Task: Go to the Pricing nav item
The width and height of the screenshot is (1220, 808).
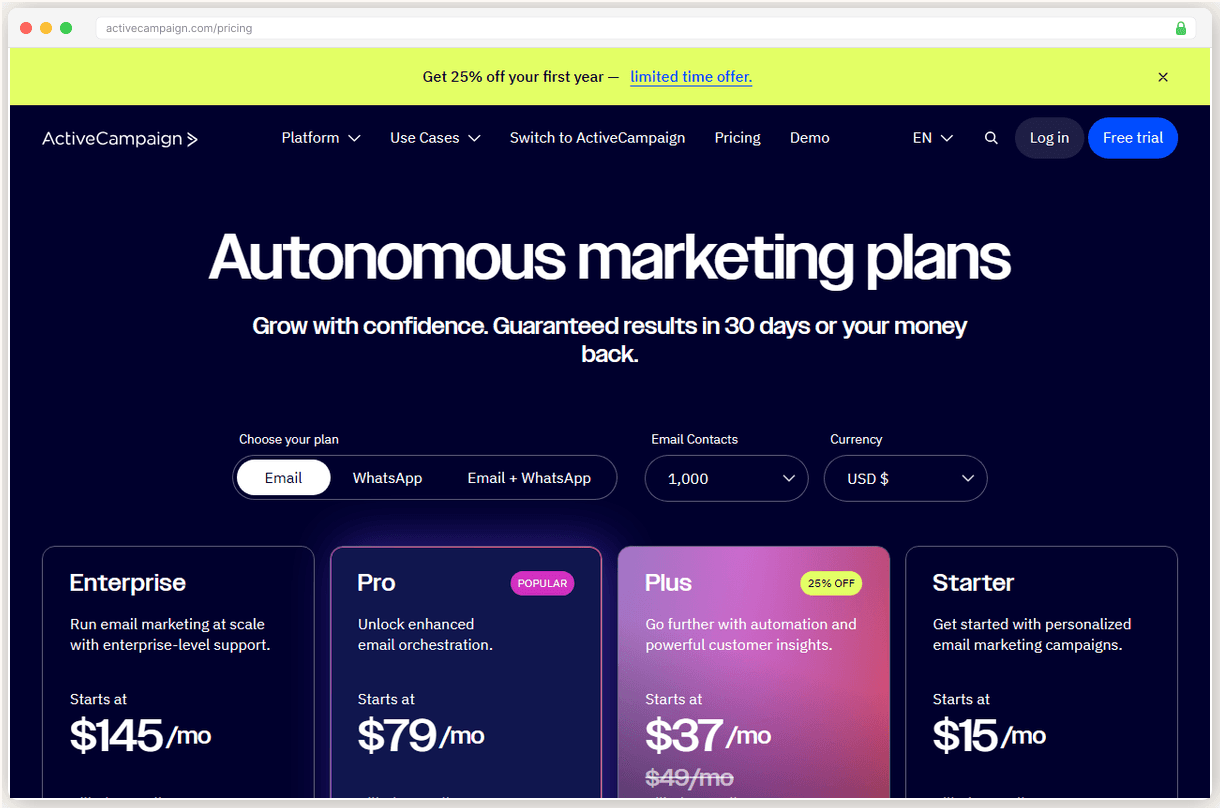Action: (737, 138)
